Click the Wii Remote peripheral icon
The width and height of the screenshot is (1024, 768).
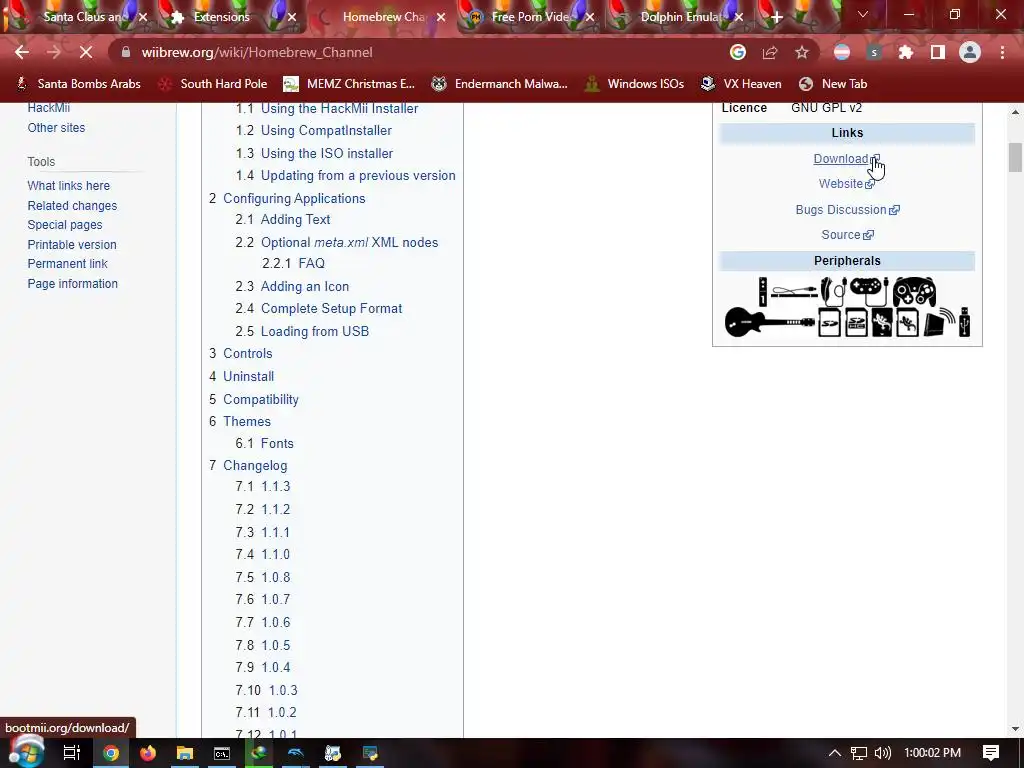(762, 291)
